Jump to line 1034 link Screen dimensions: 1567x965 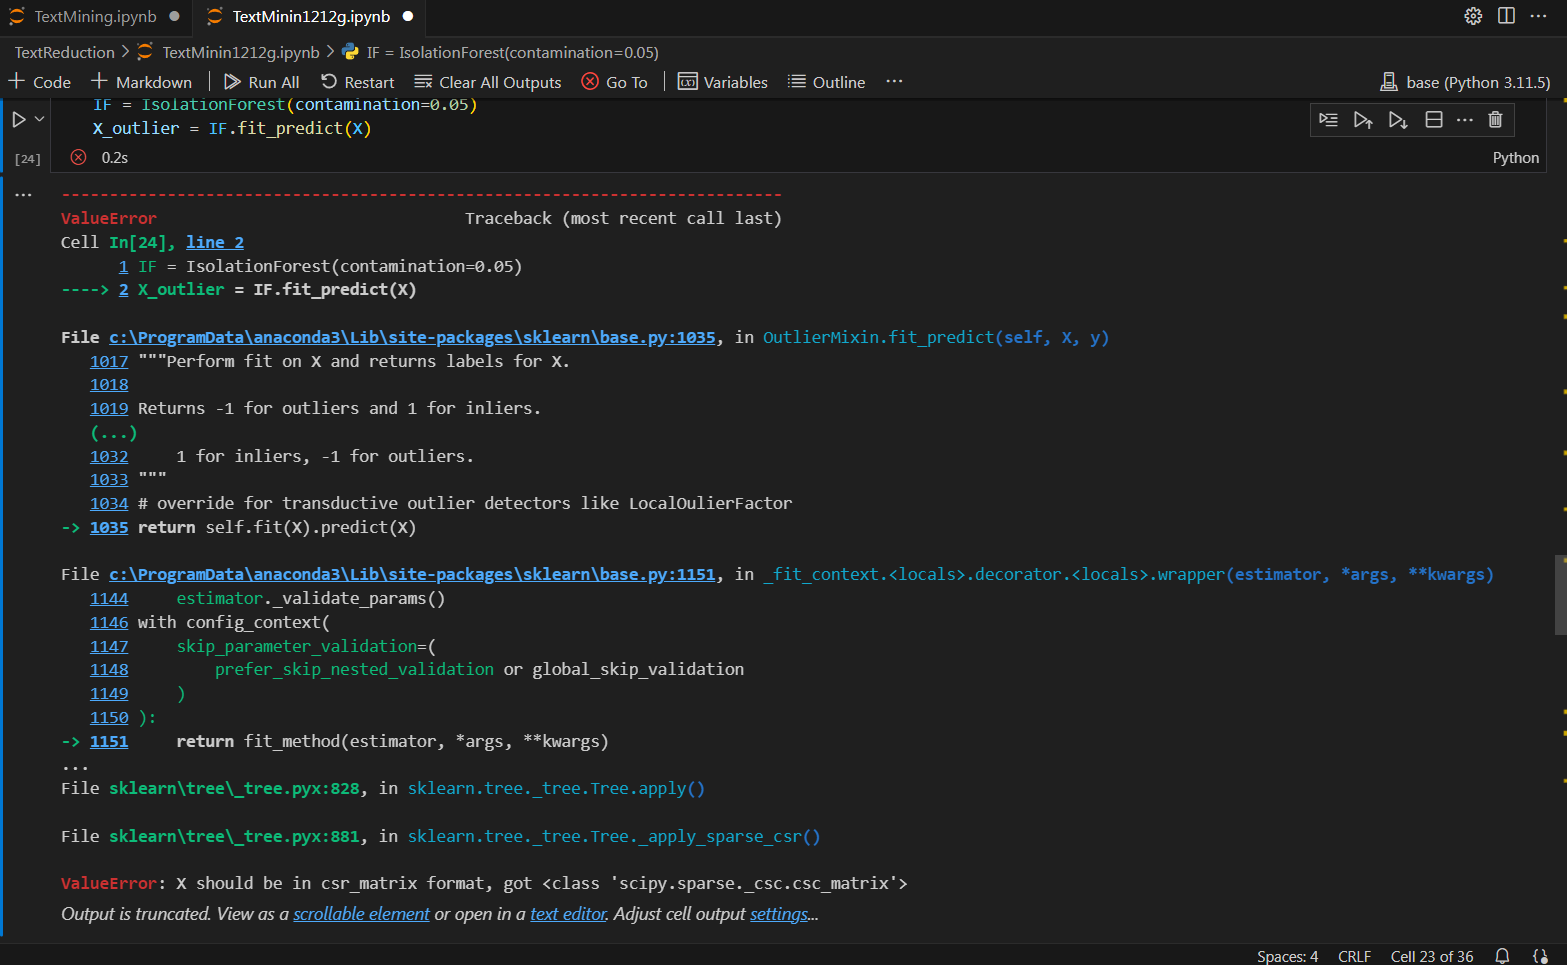pyautogui.click(x=109, y=503)
